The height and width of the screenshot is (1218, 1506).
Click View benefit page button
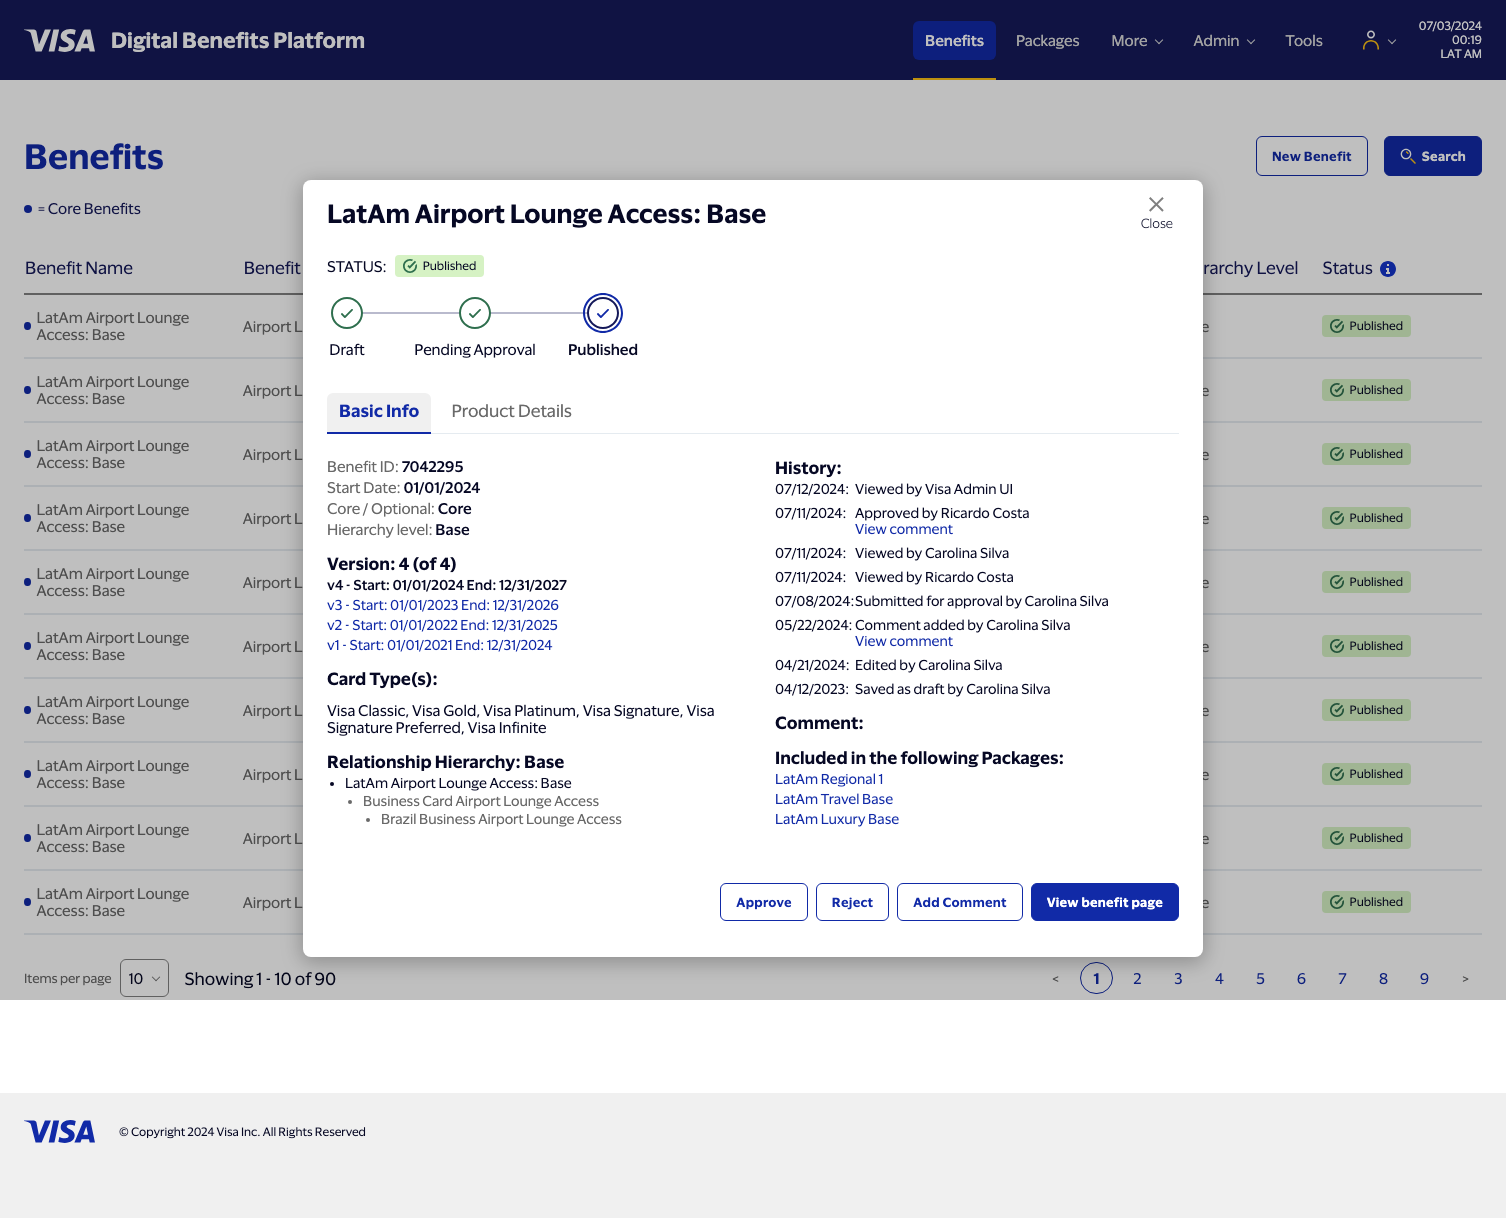[1104, 902]
